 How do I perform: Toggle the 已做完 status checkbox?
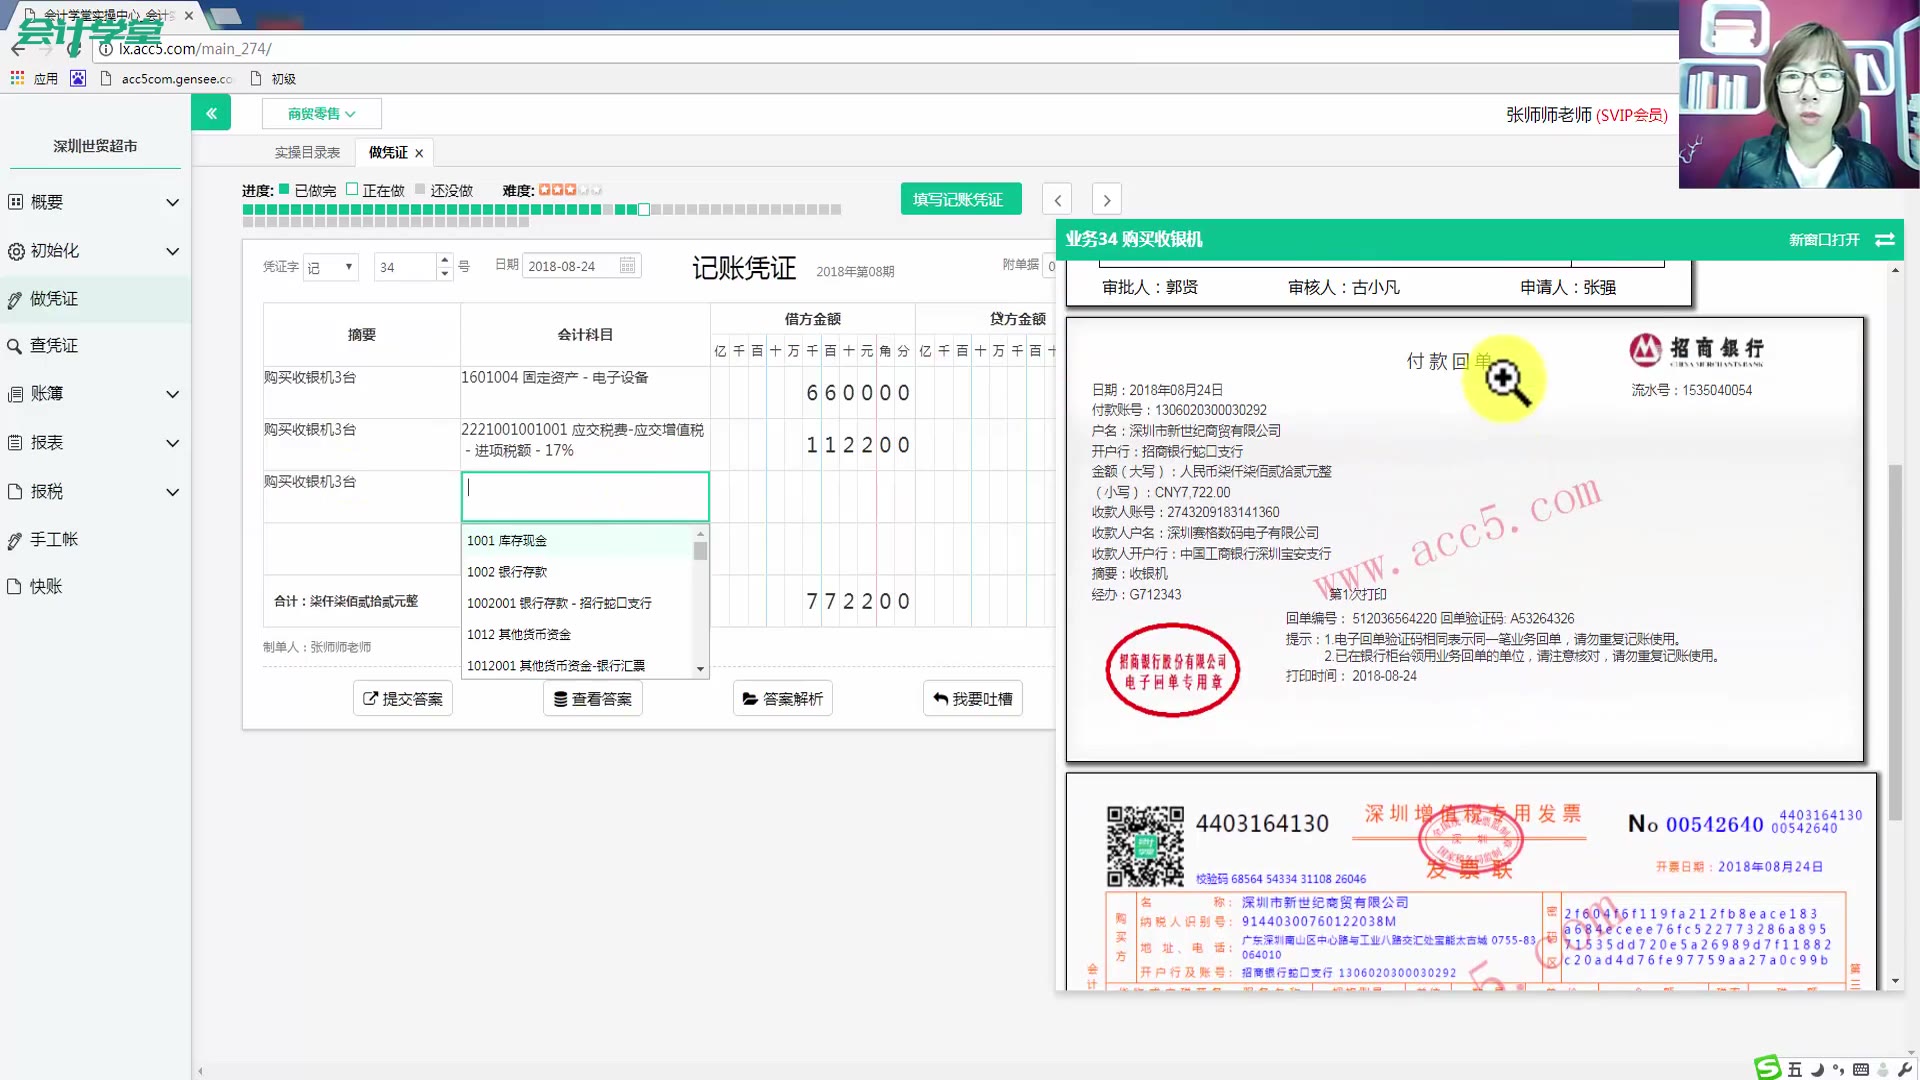285,188
